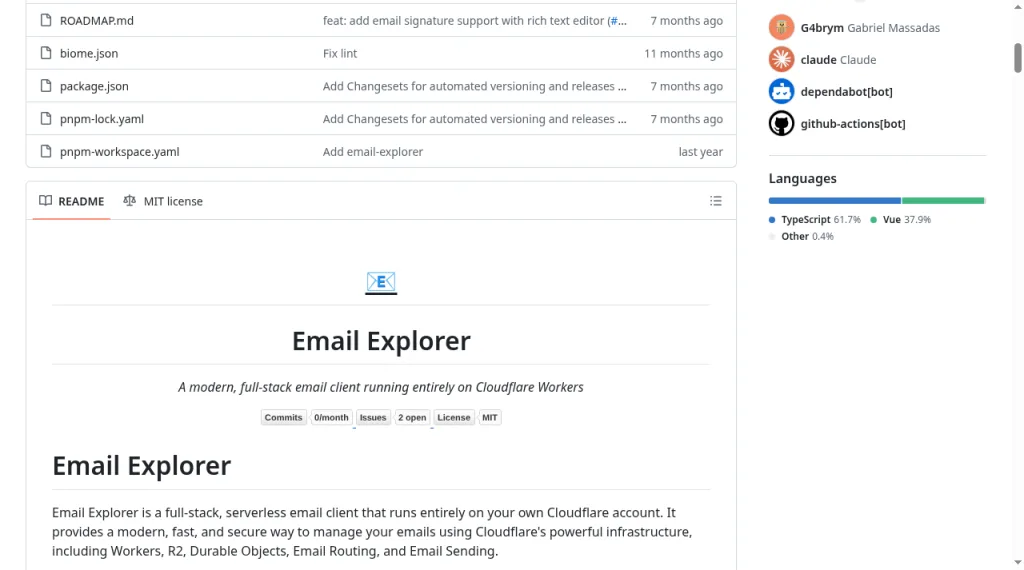Open the 'Add email-explorer' commit message

coord(373,151)
